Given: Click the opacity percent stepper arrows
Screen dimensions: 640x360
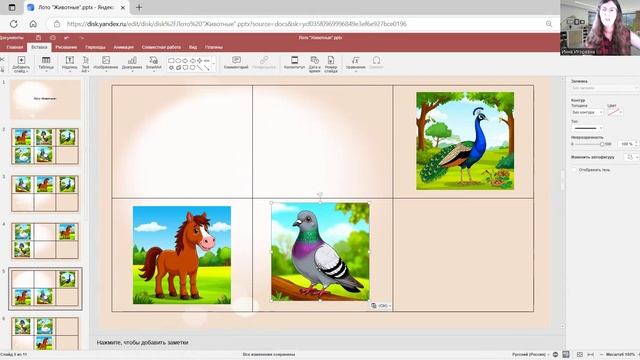Looking at the screenshot, I should [636, 144].
